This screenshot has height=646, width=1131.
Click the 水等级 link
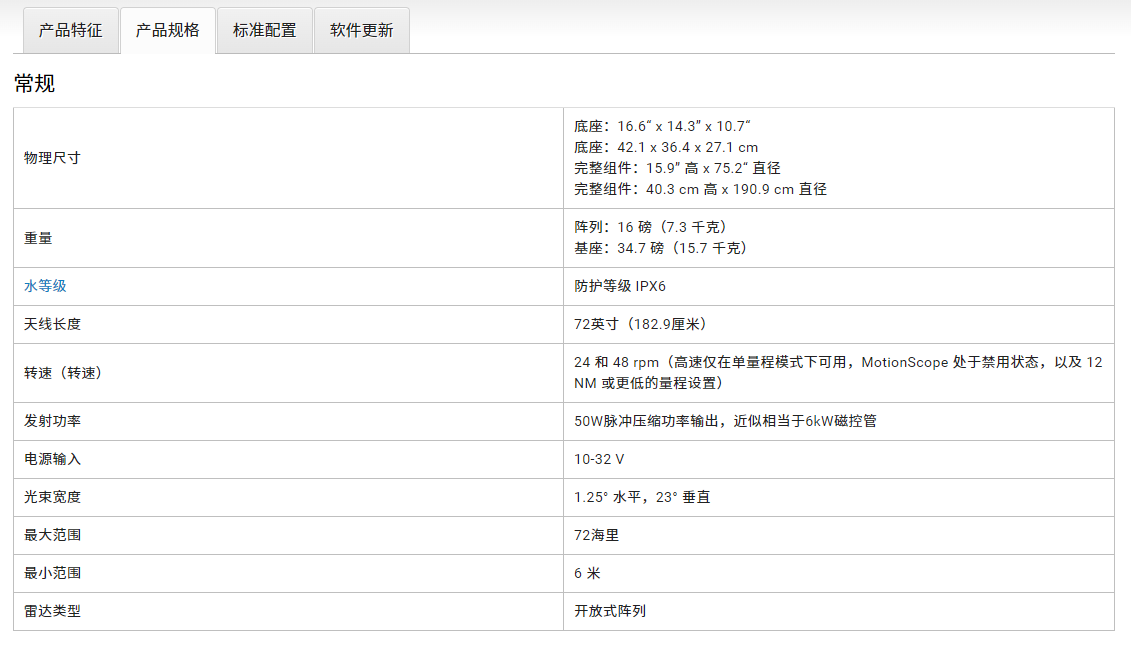coord(45,286)
